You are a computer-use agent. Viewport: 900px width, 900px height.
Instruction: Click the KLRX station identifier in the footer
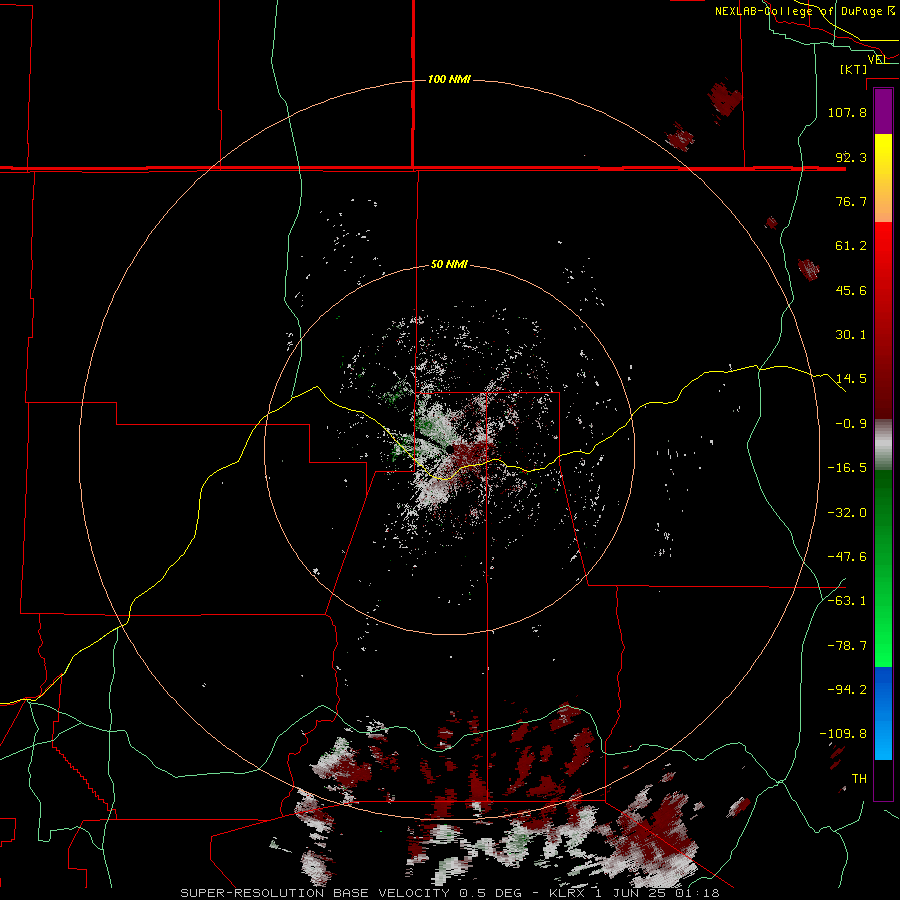(x=568, y=893)
